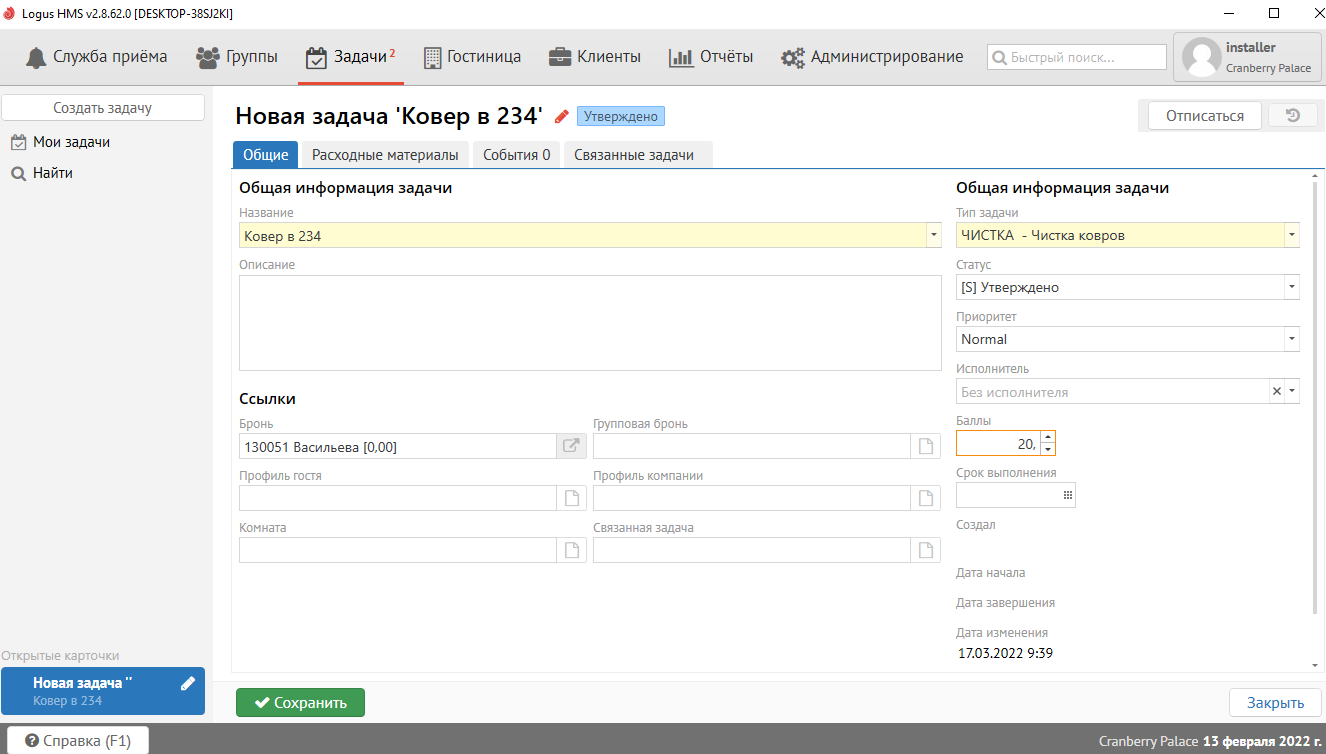
Task: Click the green Сохранить button
Action: 300,702
